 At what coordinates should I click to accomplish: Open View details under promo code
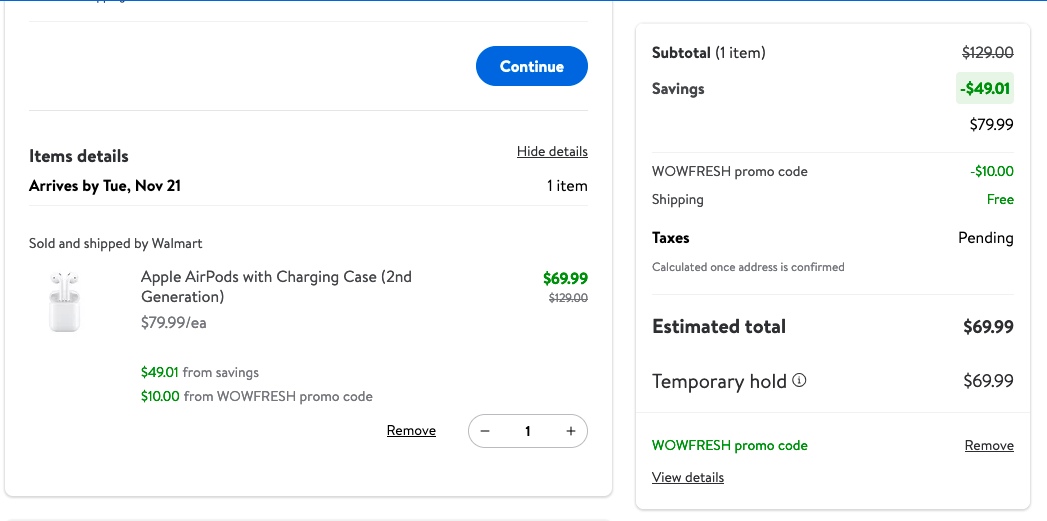pos(688,478)
